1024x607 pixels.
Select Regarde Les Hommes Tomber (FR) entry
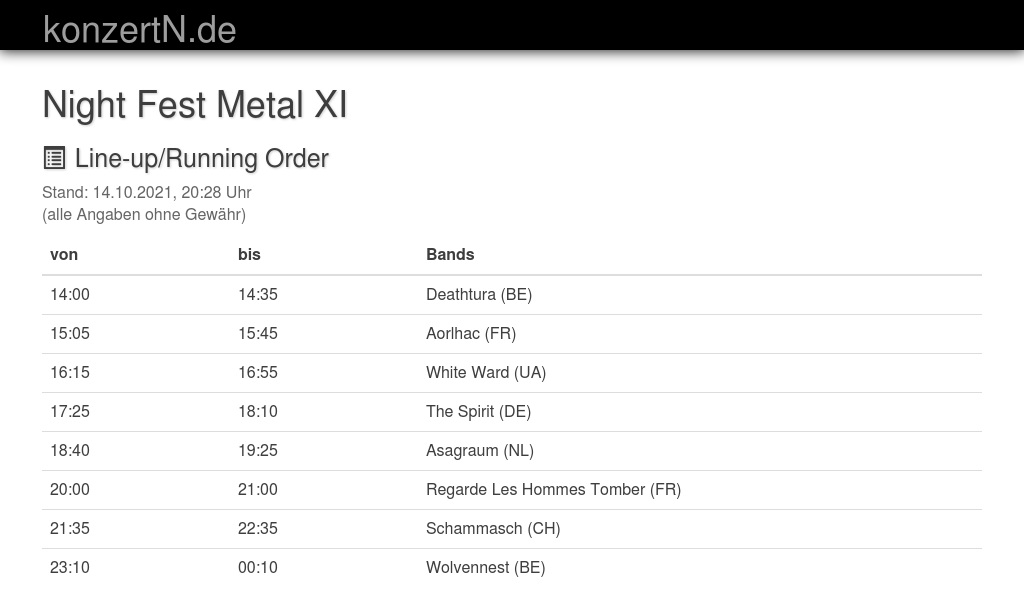click(553, 489)
